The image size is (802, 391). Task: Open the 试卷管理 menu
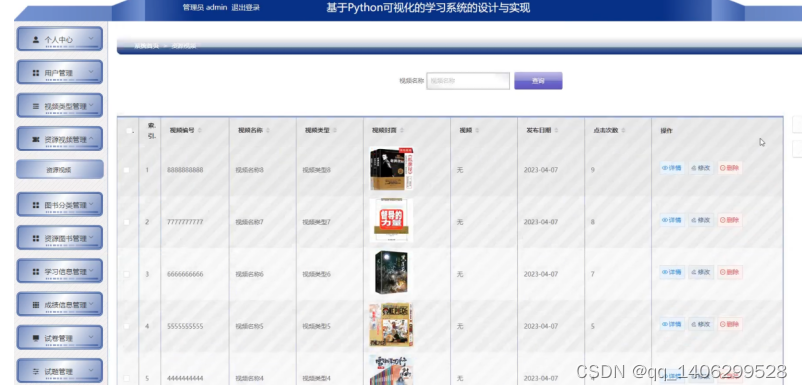point(59,337)
